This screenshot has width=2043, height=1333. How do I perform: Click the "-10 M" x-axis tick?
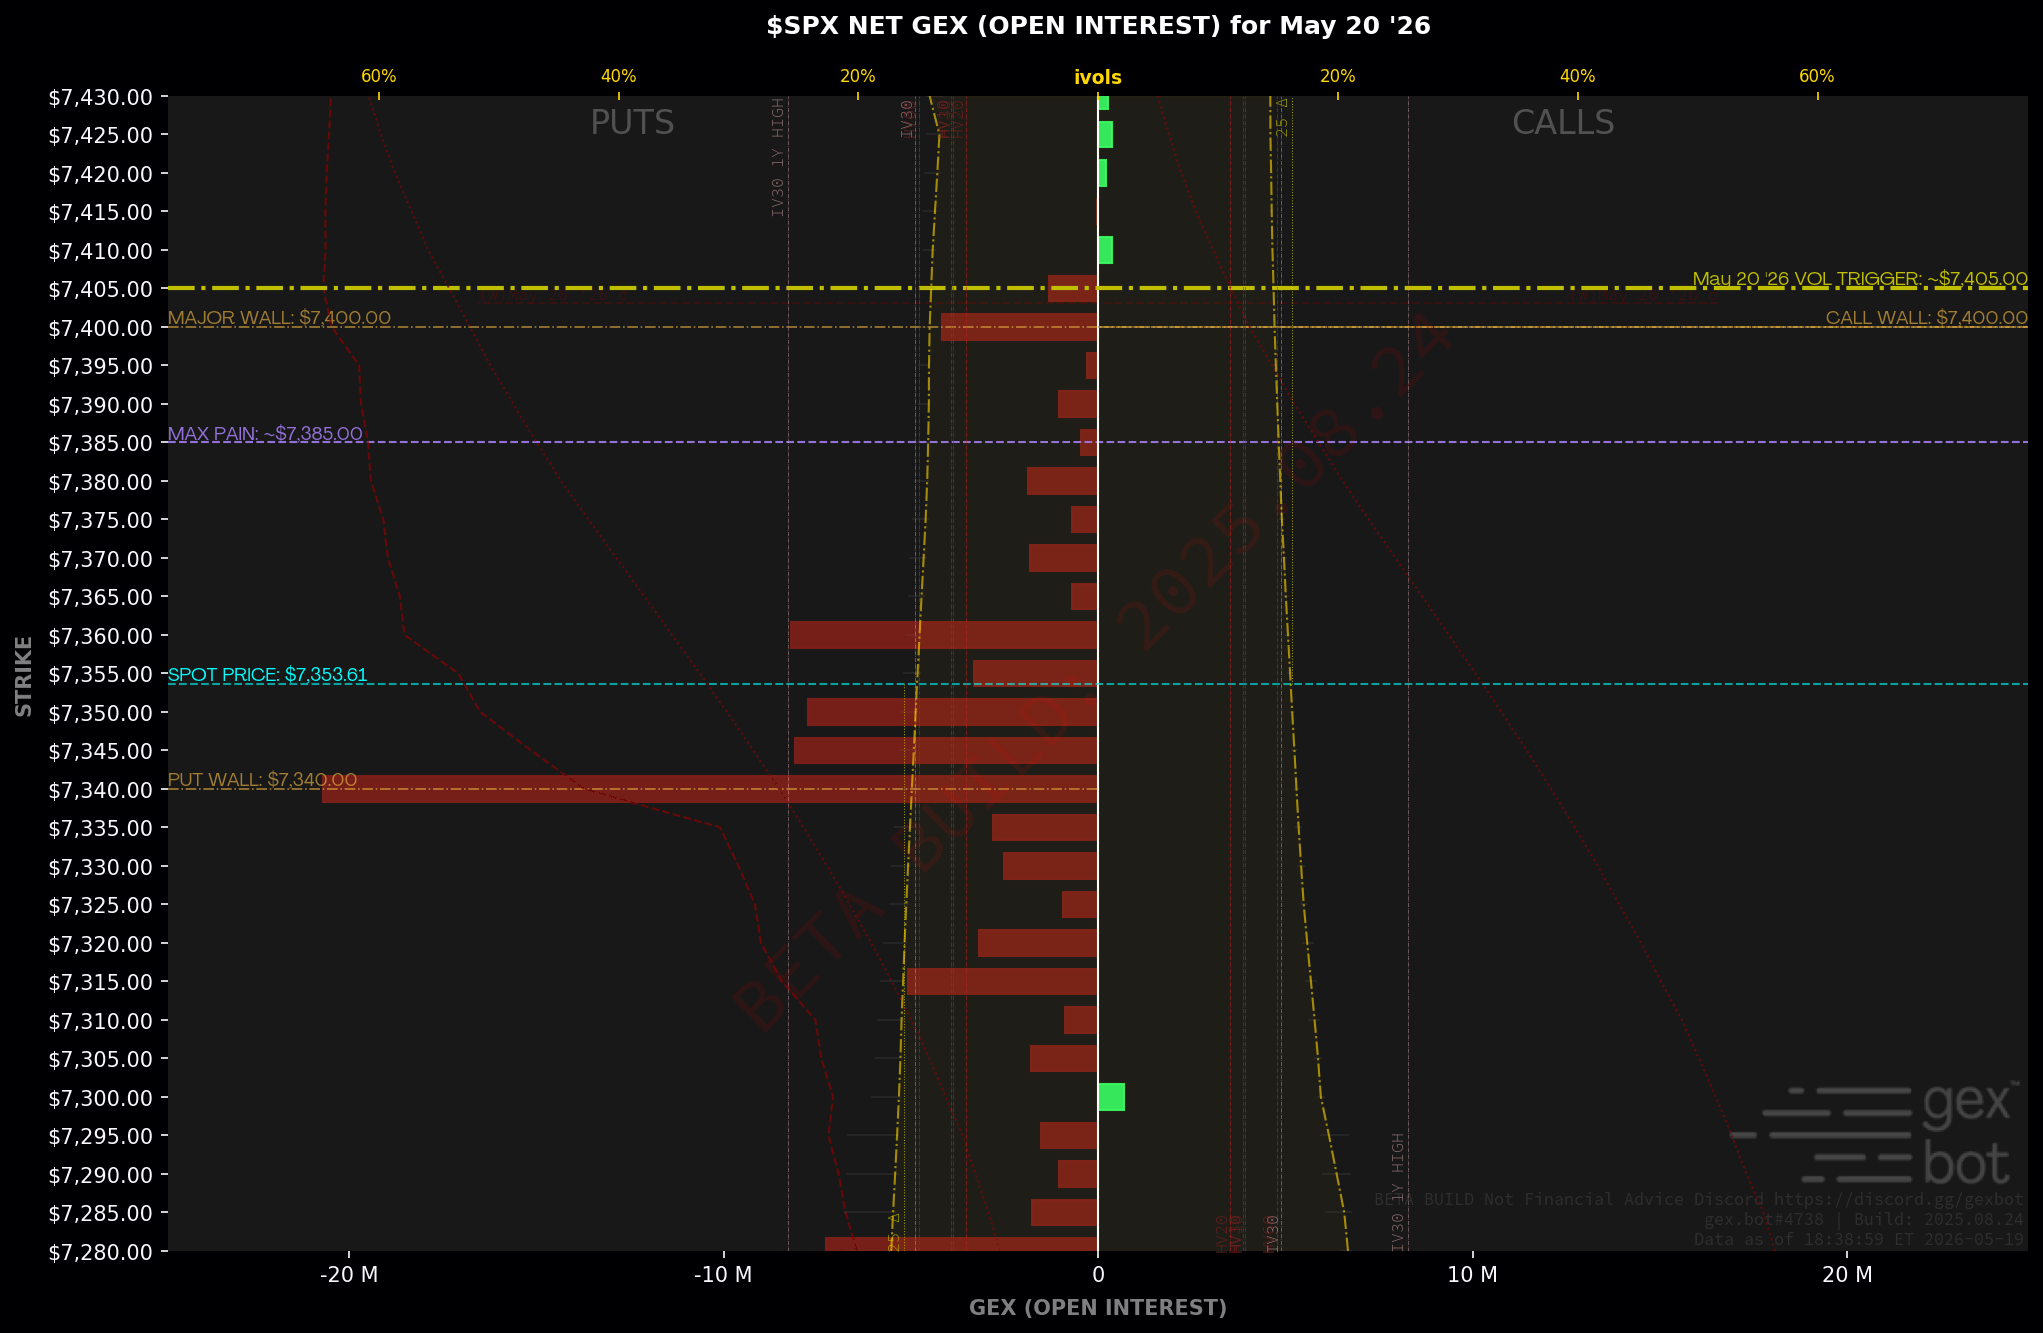click(x=723, y=1274)
